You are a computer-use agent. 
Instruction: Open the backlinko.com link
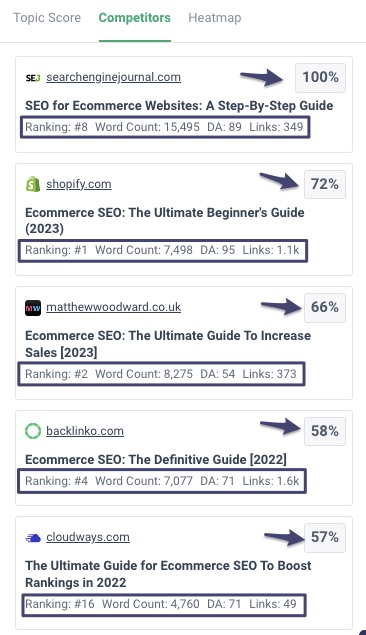pos(85,430)
